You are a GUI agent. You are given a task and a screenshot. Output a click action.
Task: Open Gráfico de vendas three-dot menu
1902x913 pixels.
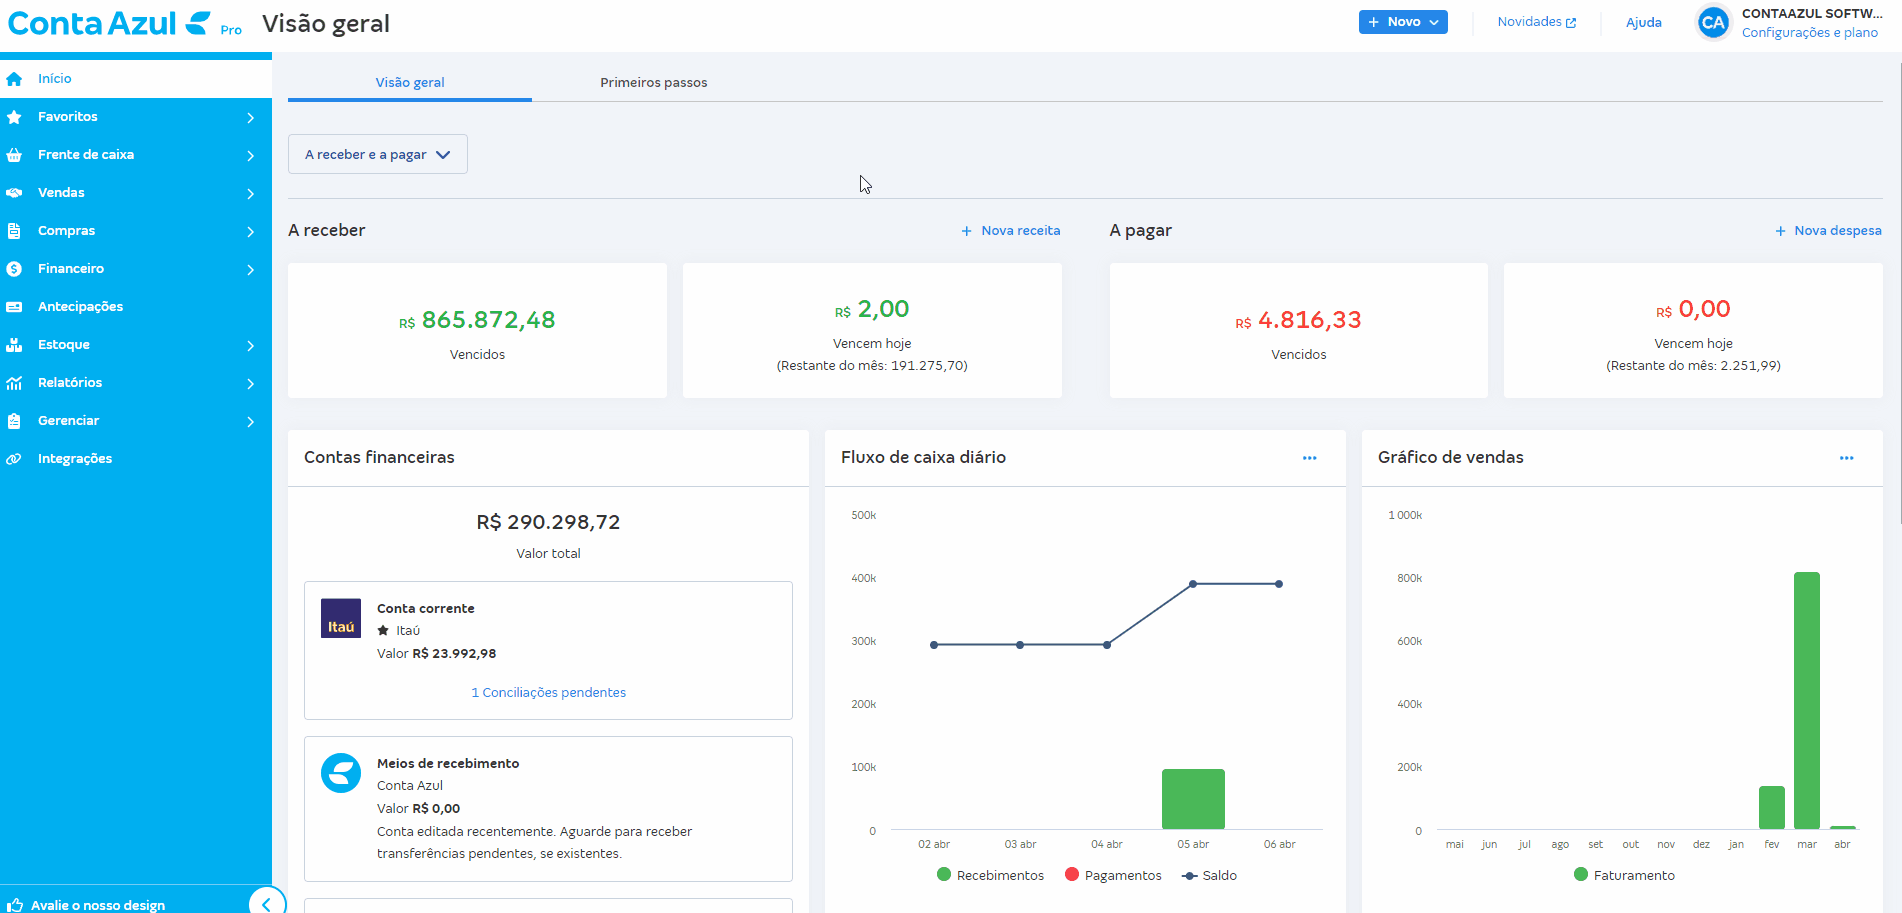(1846, 458)
